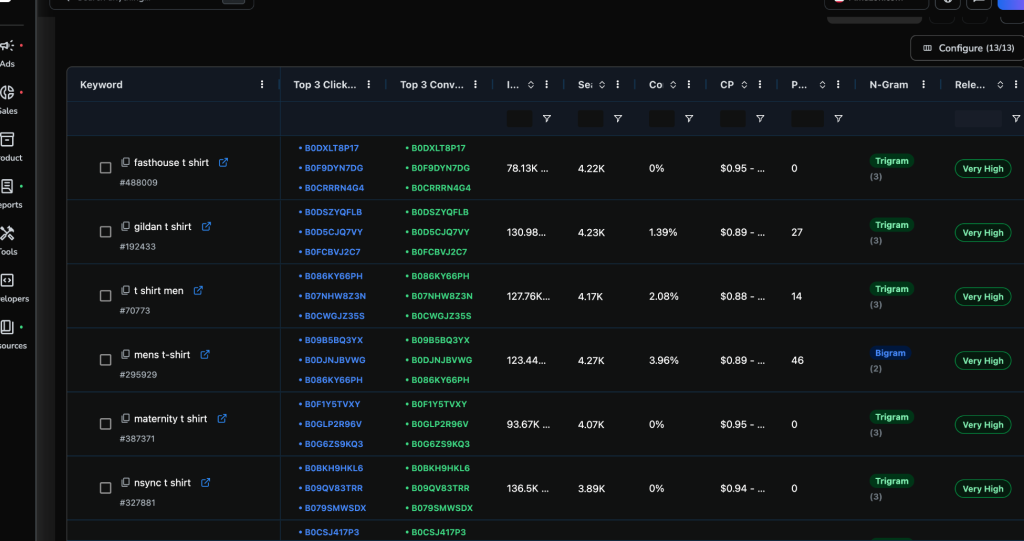Viewport: 1024px width, 541px height.
Task: Select the maternity t shirt row checkbox
Action: [105, 424]
